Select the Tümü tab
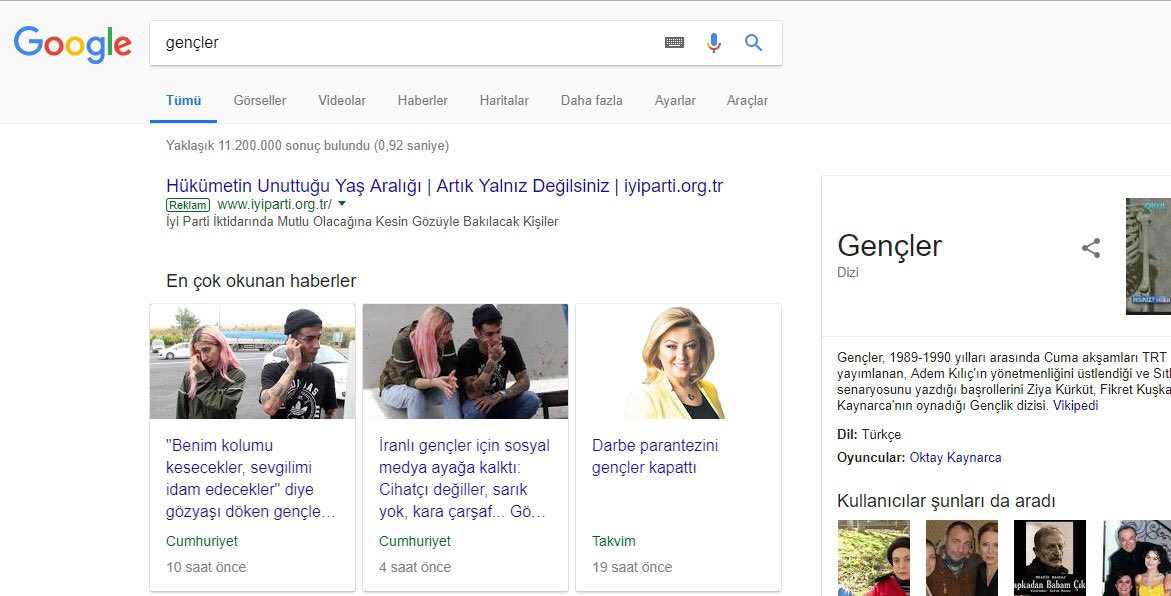 click(183, 100)
